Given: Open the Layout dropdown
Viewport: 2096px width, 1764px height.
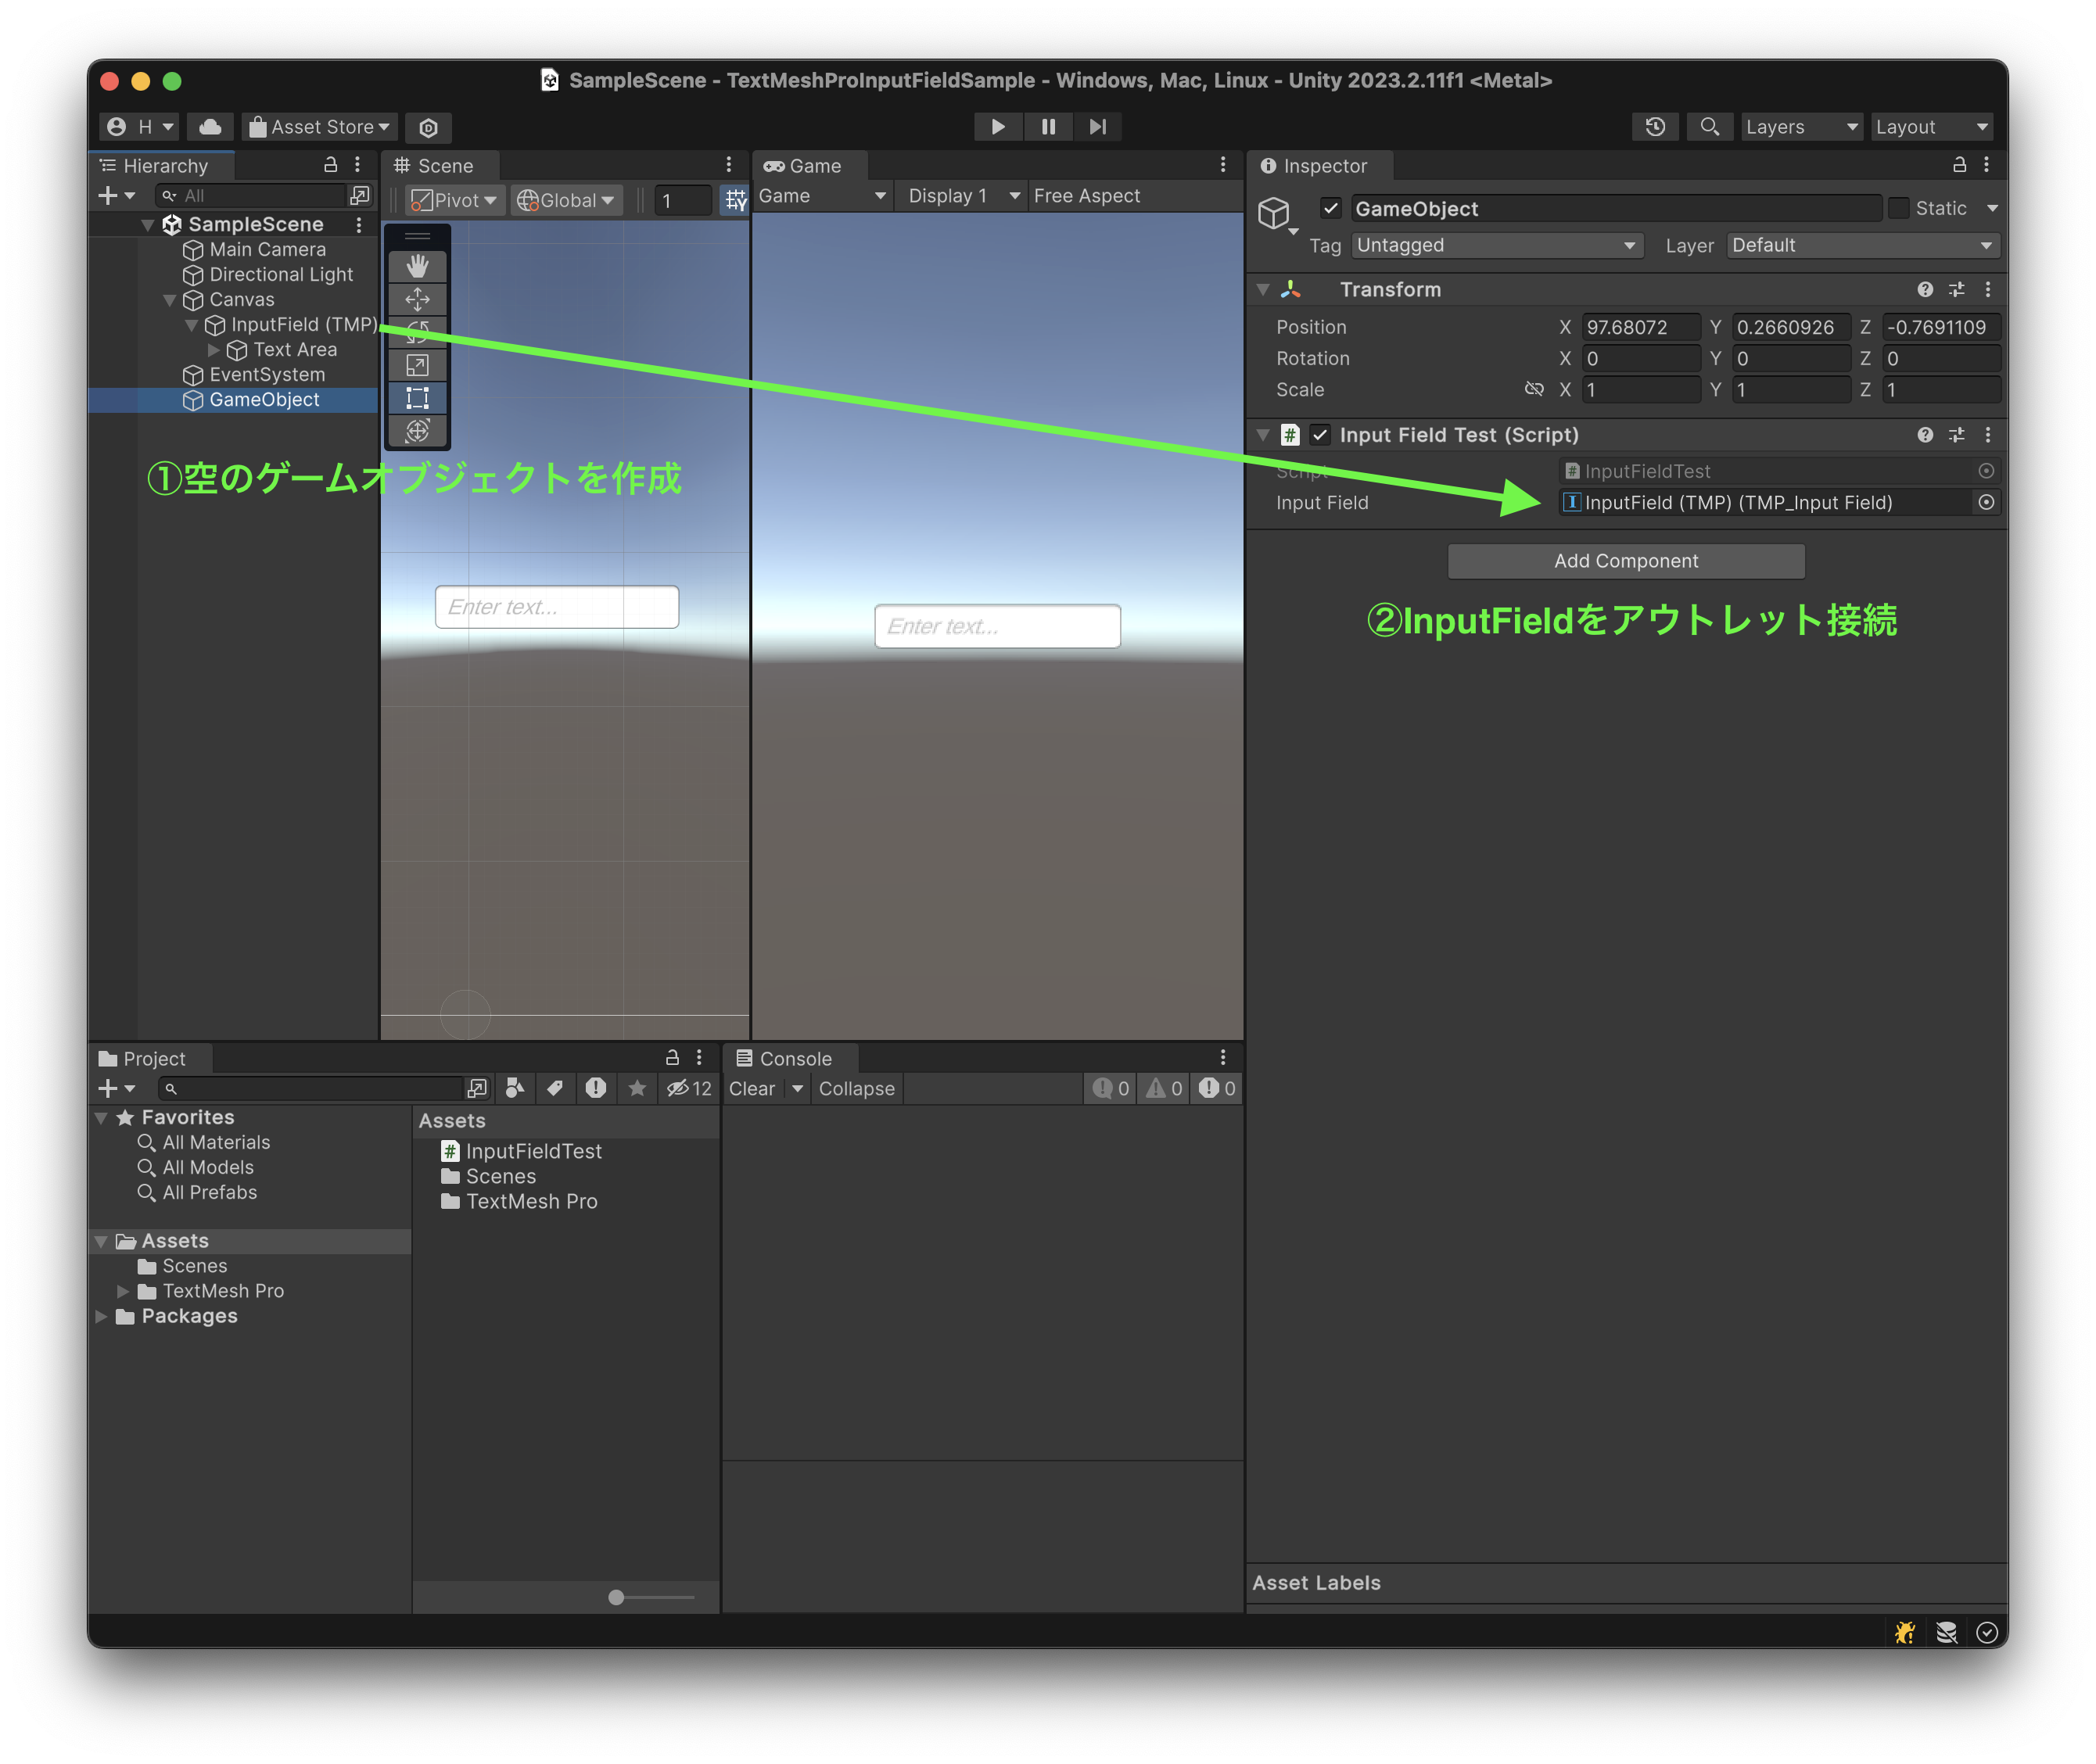Looking at the screenshot, I should coord(1931,127).
